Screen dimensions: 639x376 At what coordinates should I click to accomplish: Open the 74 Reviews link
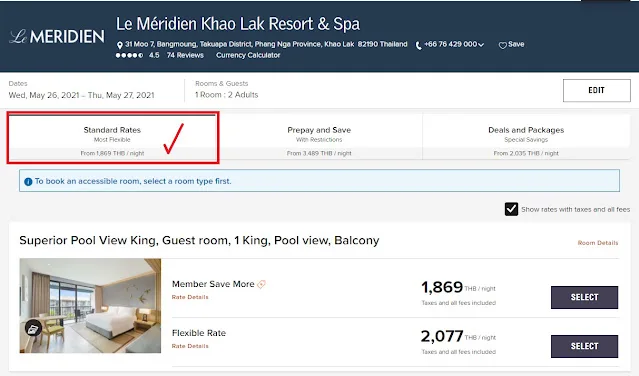point(185,55)
